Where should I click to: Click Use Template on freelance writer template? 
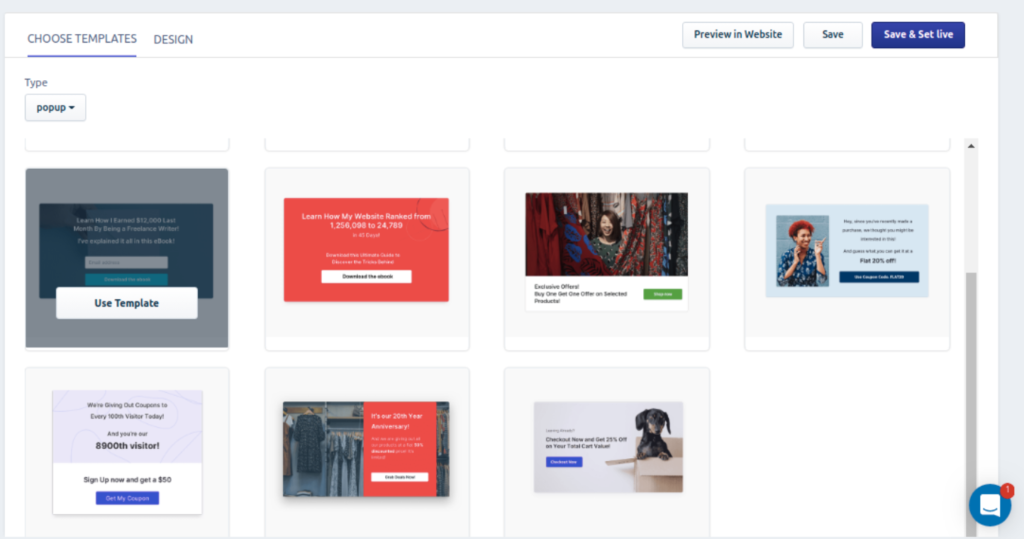click(x=127, y=303)
